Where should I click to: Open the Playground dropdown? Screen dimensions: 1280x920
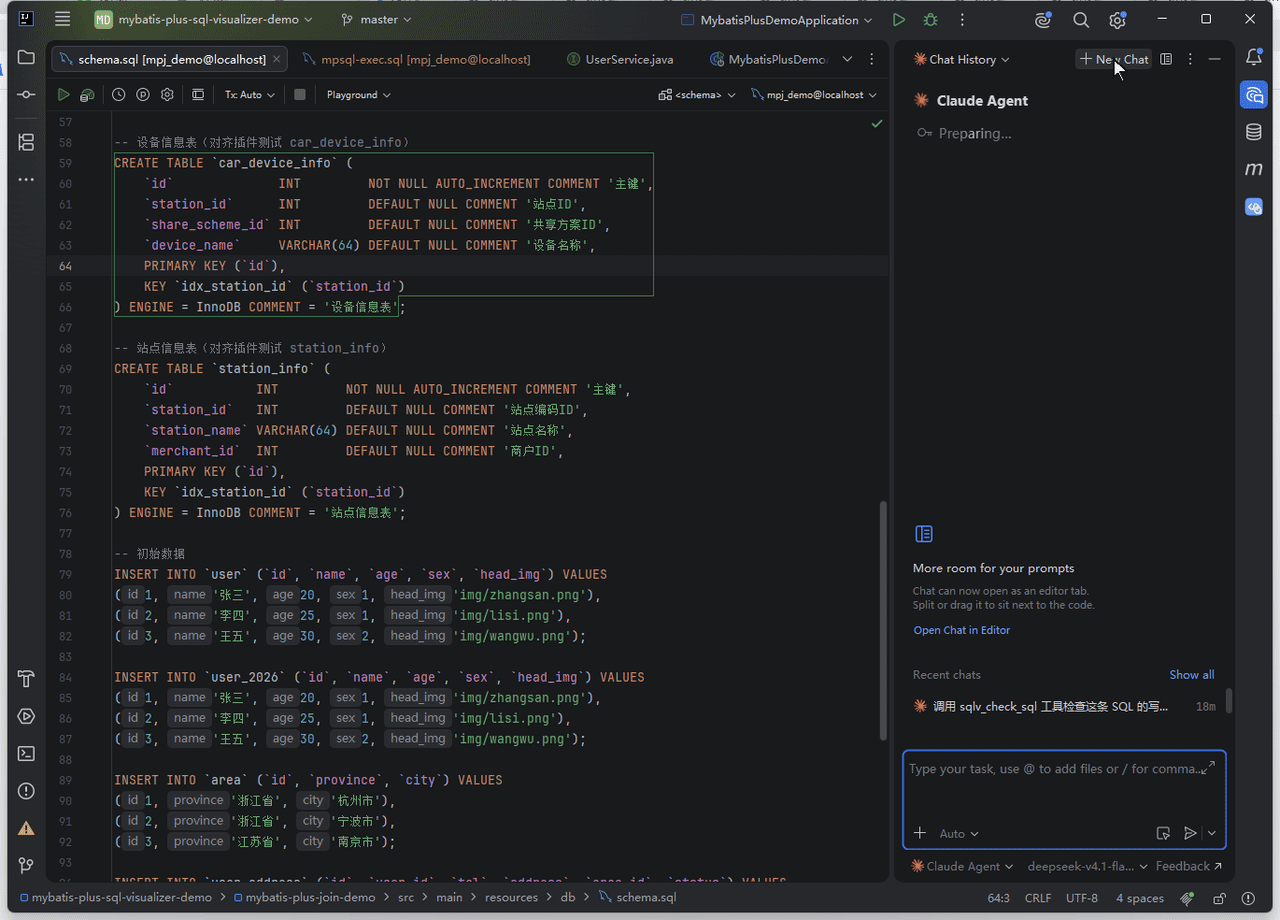click(358, 95)
